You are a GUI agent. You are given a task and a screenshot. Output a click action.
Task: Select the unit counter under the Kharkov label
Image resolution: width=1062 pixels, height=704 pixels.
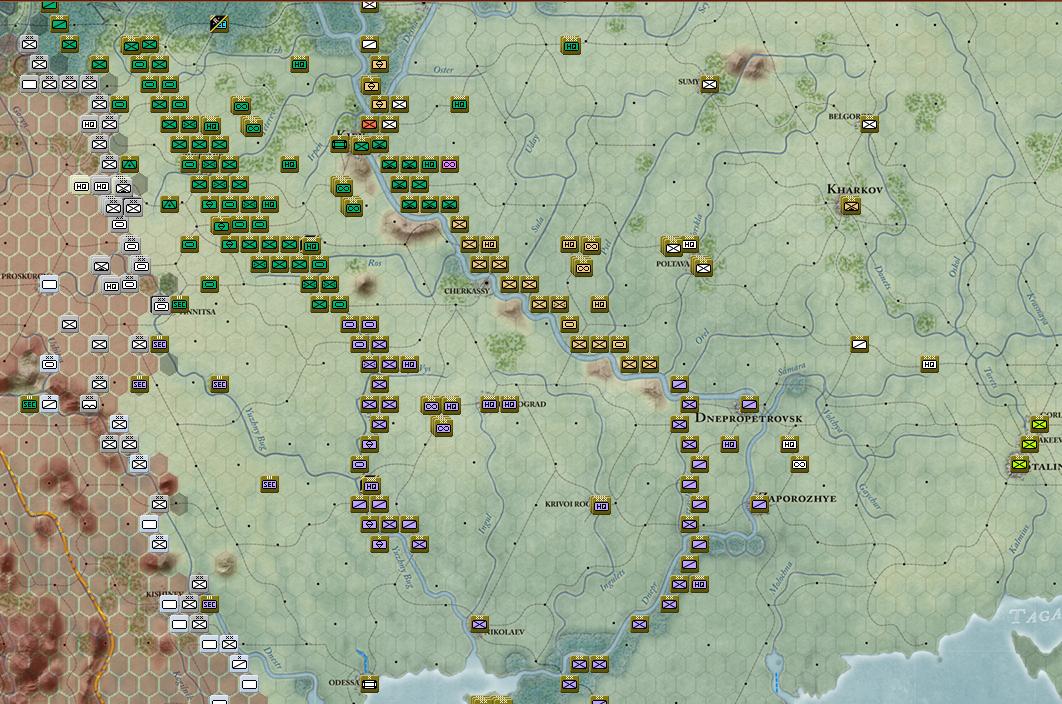(851, 206)
